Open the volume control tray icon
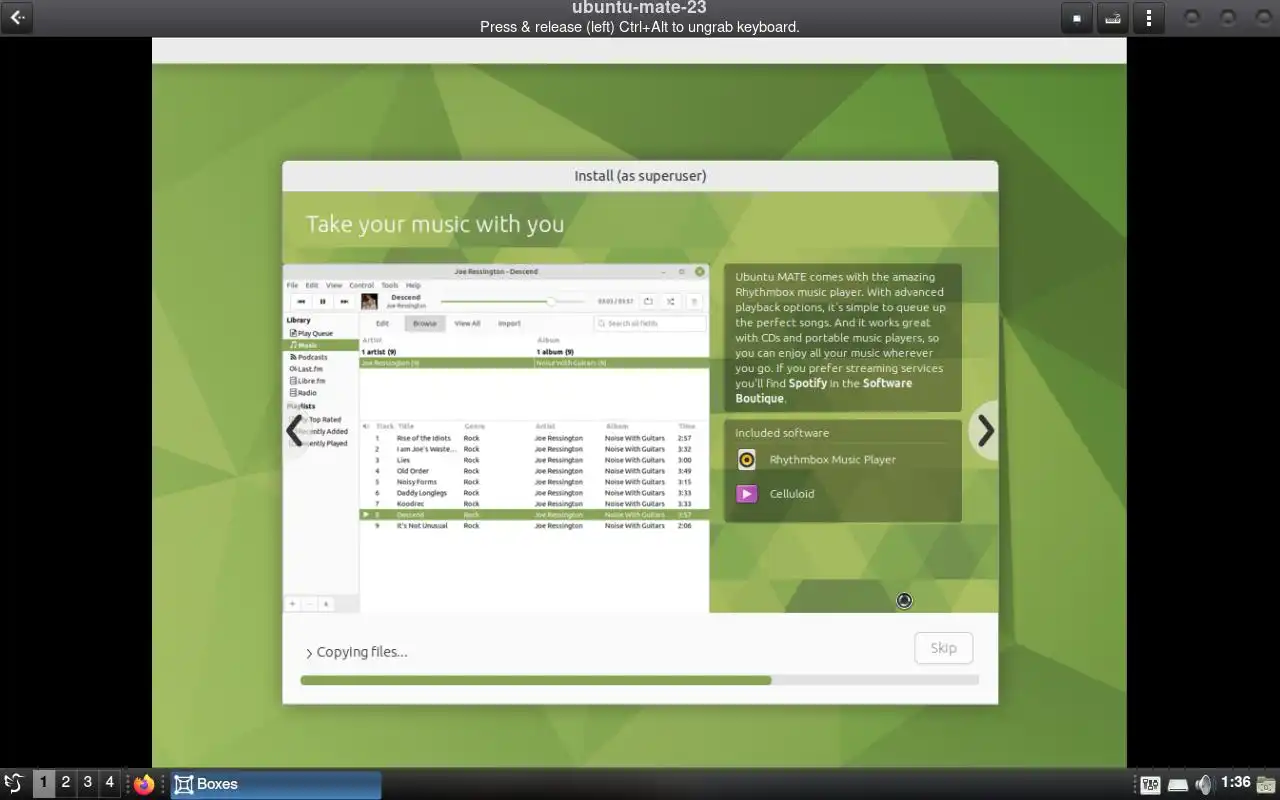Image resolution: width=1280 pixels, height=800 pixels. pos(1204,785)
